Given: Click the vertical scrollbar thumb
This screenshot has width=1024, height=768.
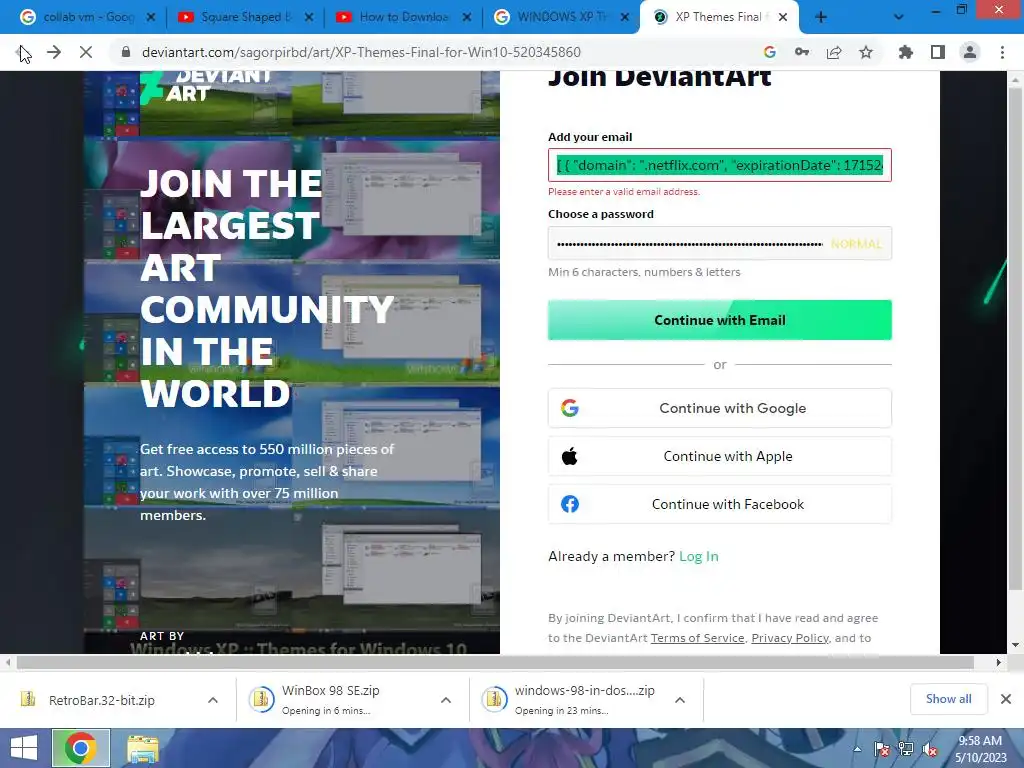Looking at the screenshot, I should click(x=1015, y=340).
